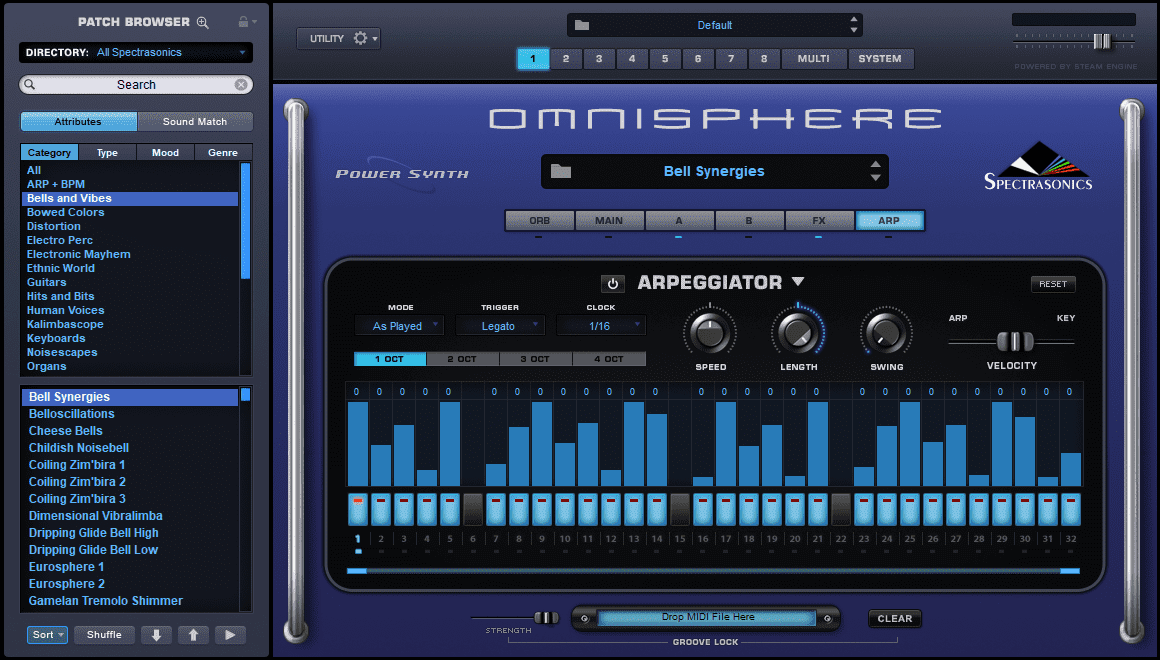Viewport: 1160px width, 660px height.
Task: Adjust the Speed knob
Action: coord(710,332)
